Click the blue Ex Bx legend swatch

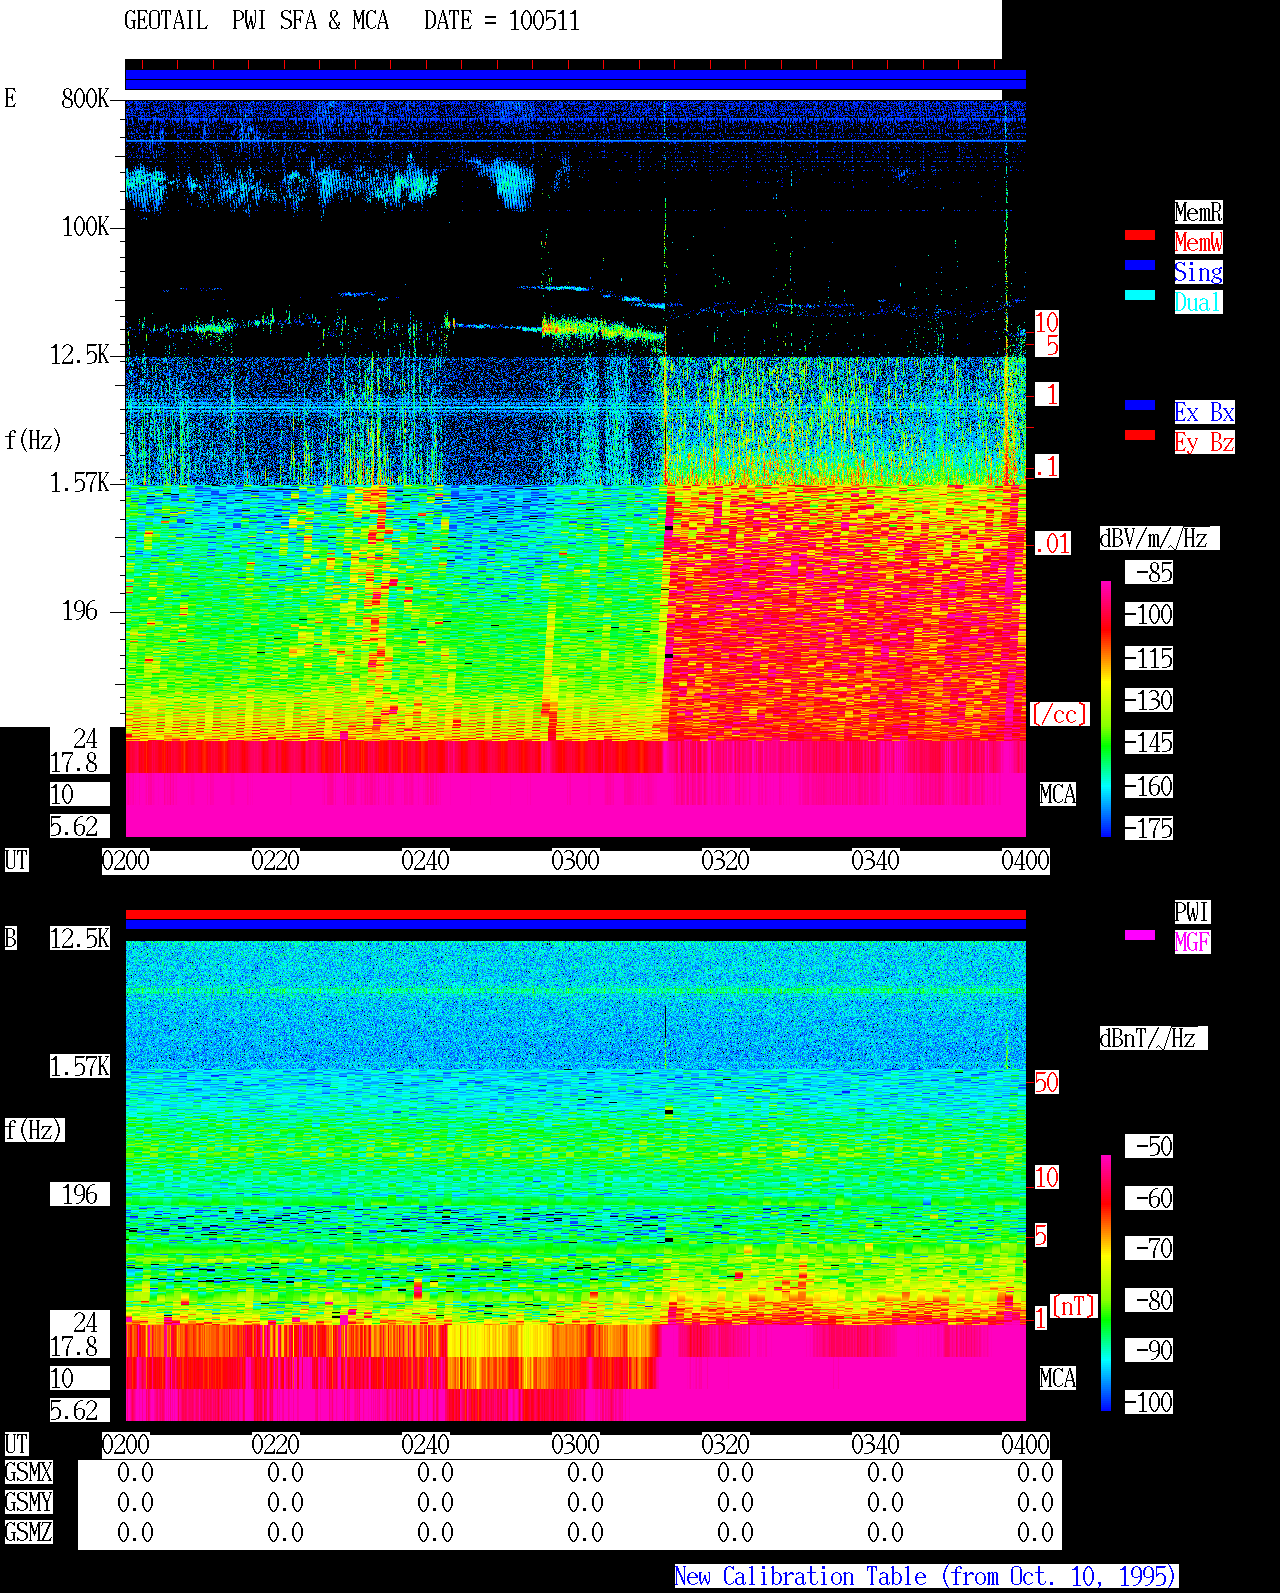point(1140,405)
